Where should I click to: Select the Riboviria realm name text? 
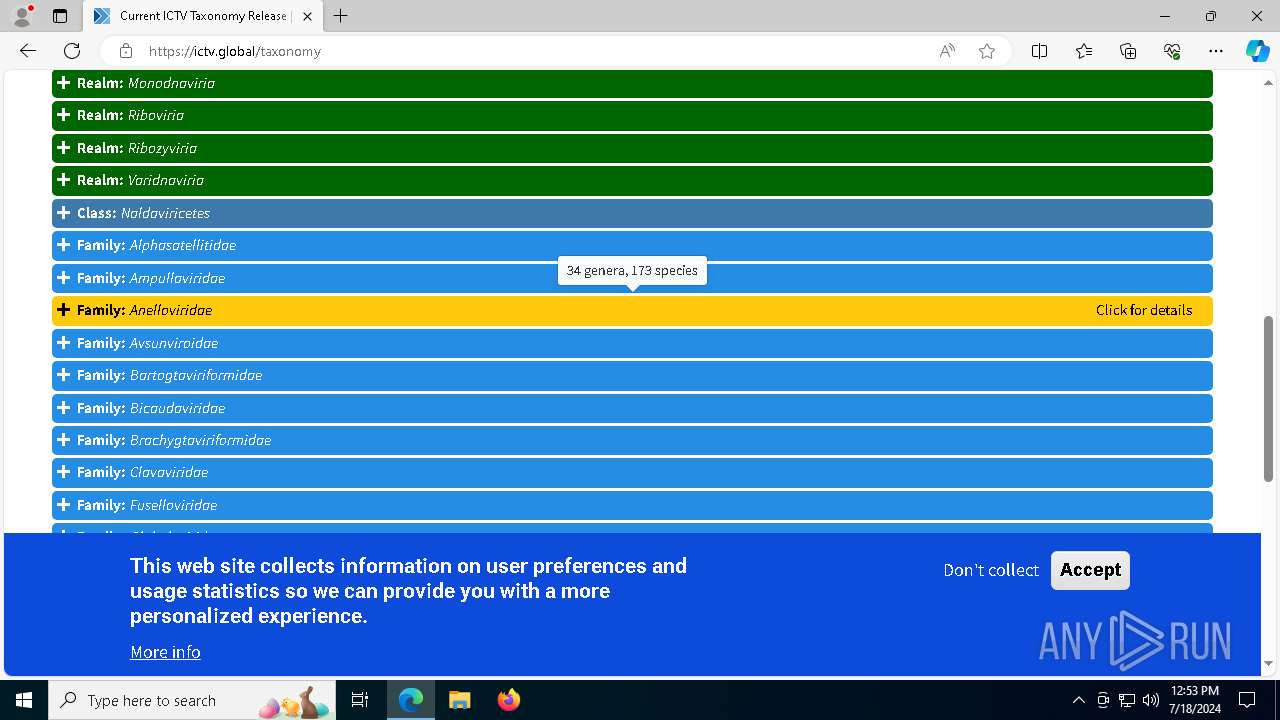point(156,115)
